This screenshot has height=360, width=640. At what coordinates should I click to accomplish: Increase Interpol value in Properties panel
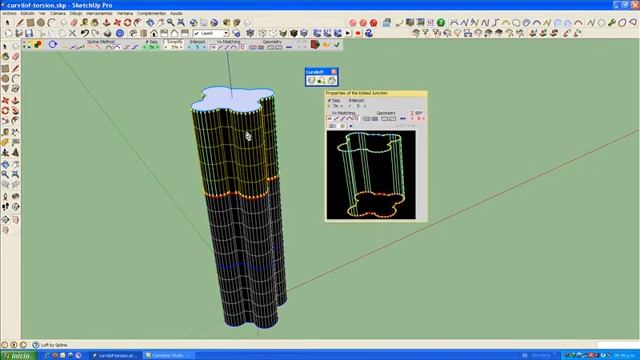pyautogui.click(x=365, y=106)
